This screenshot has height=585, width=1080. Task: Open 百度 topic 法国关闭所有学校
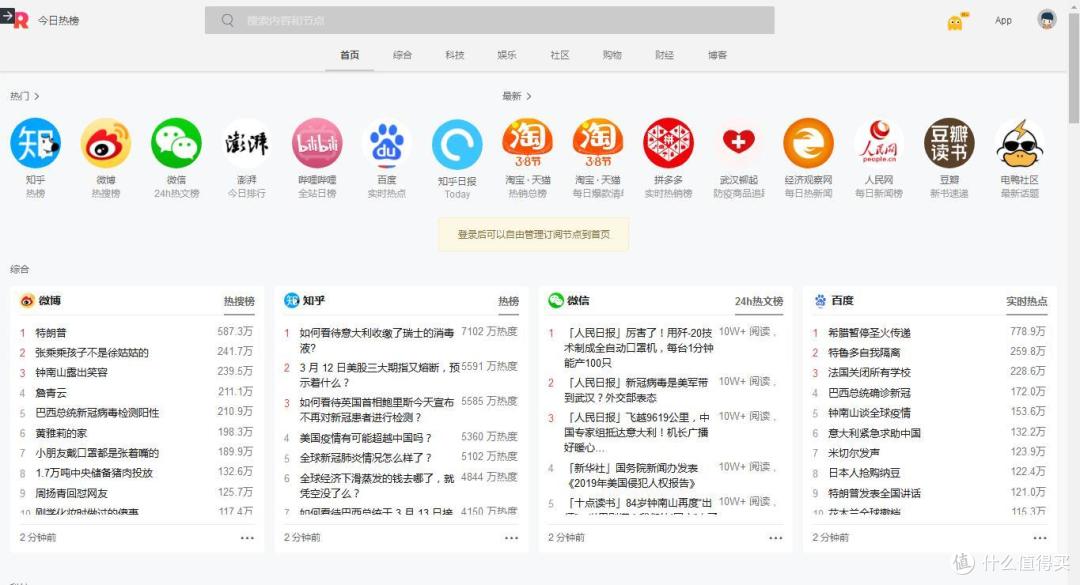(869, 372)
